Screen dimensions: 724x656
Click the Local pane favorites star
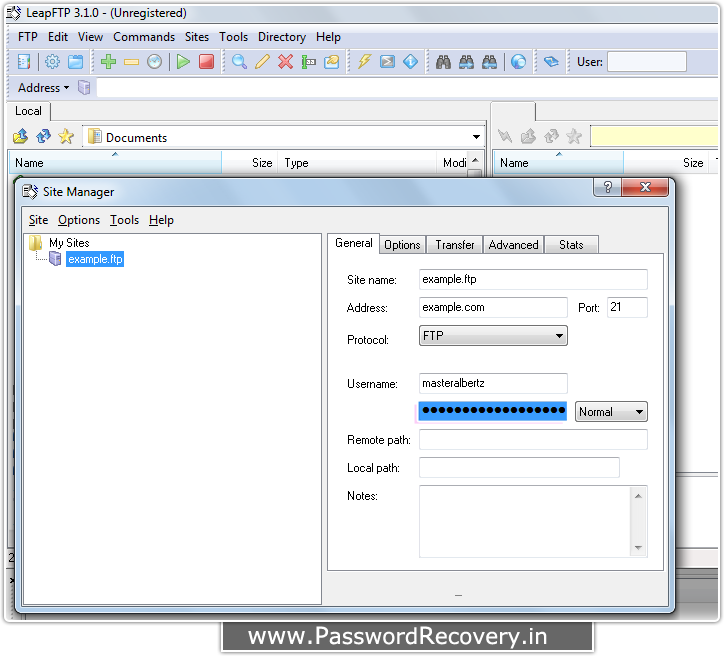tap(66, 136)
